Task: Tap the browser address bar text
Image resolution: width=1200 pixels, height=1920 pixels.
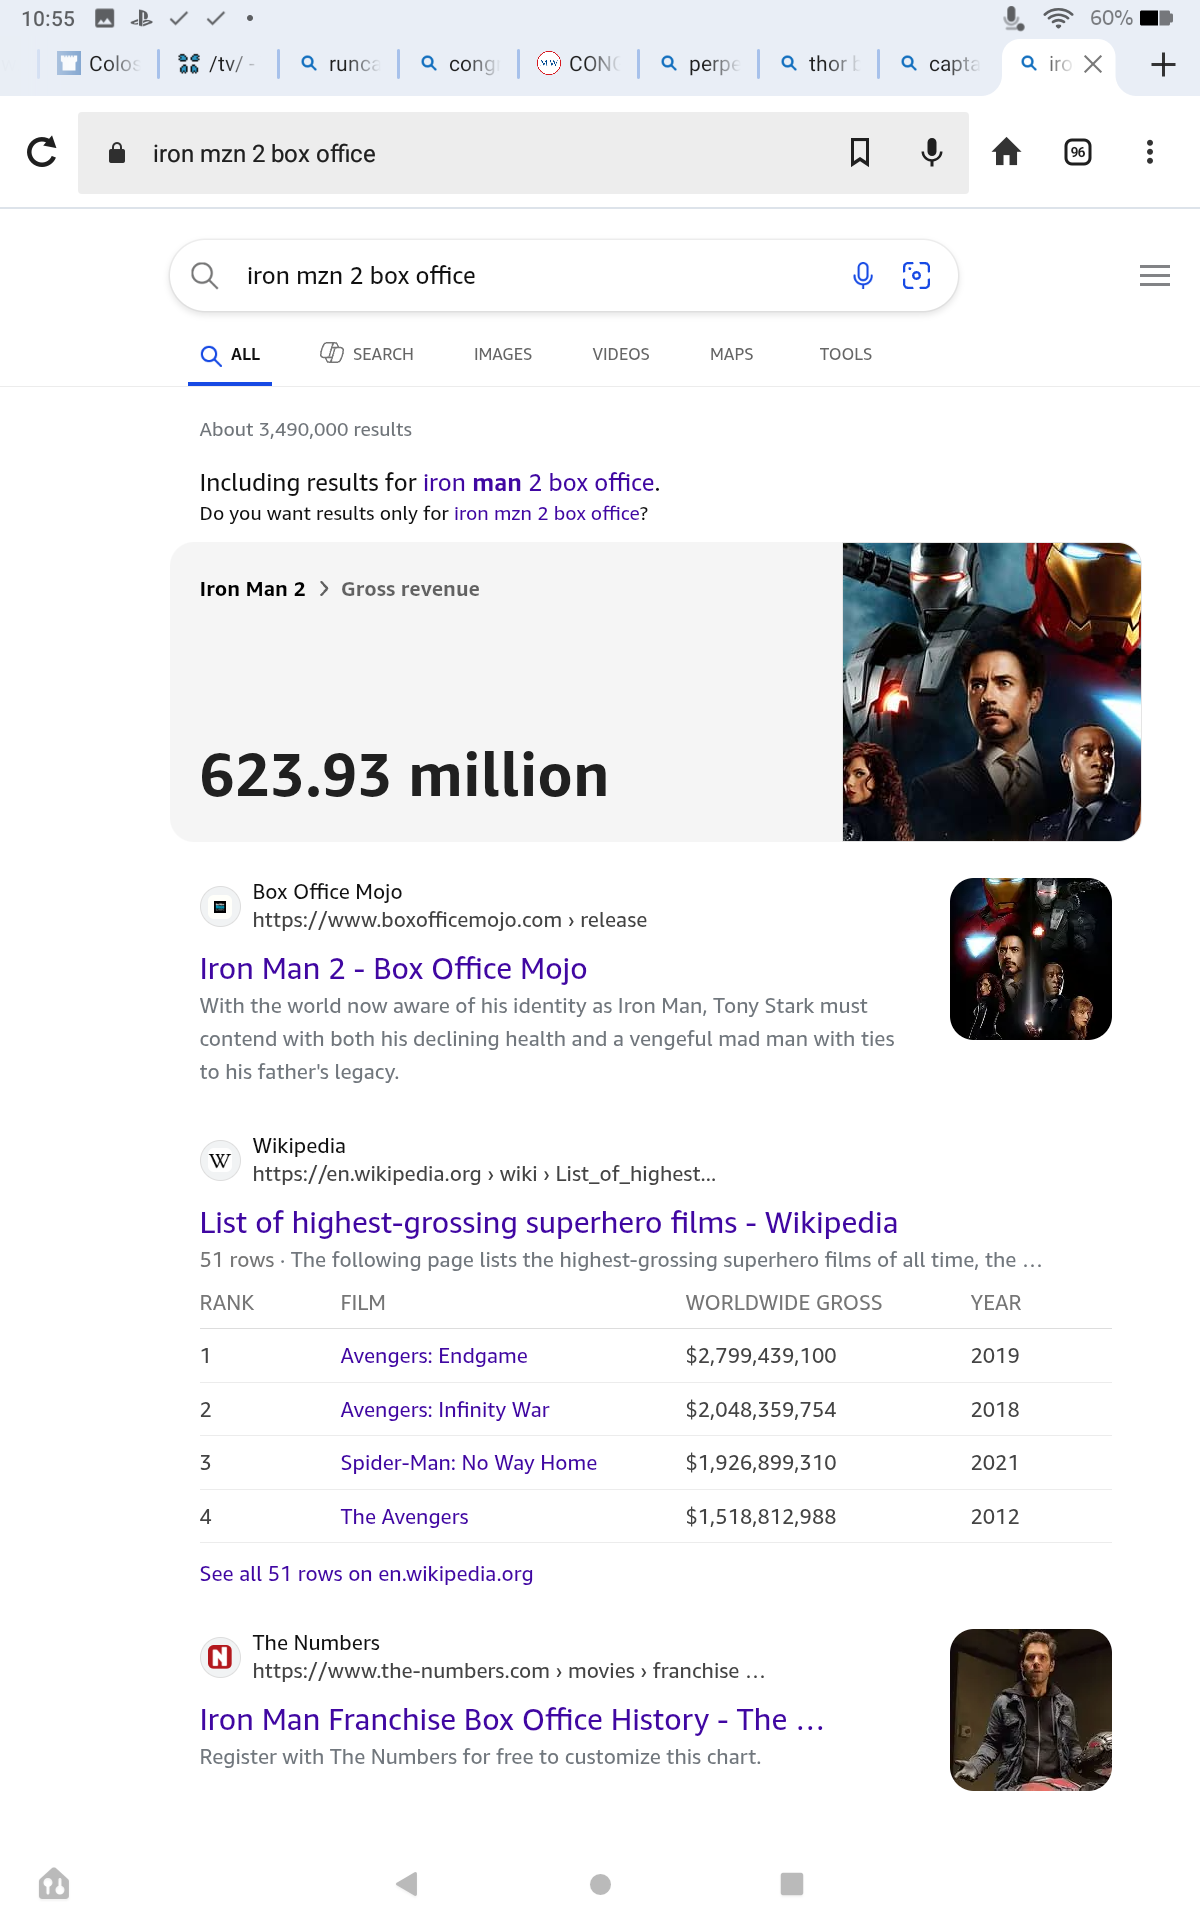Action: (264, 154)
